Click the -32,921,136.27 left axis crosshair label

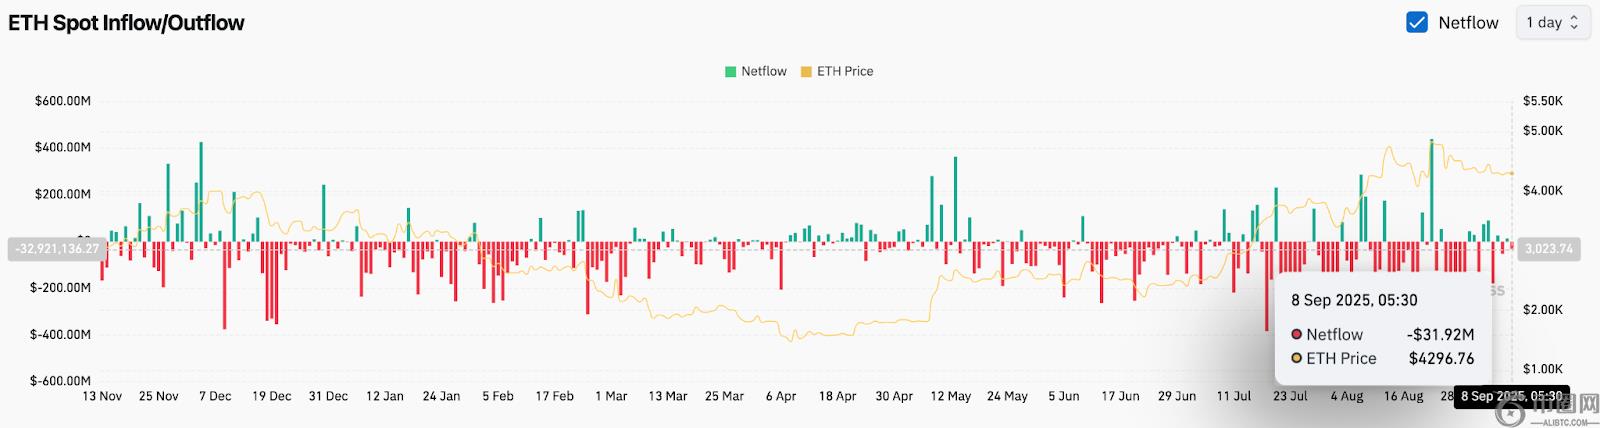click(57, 249)
